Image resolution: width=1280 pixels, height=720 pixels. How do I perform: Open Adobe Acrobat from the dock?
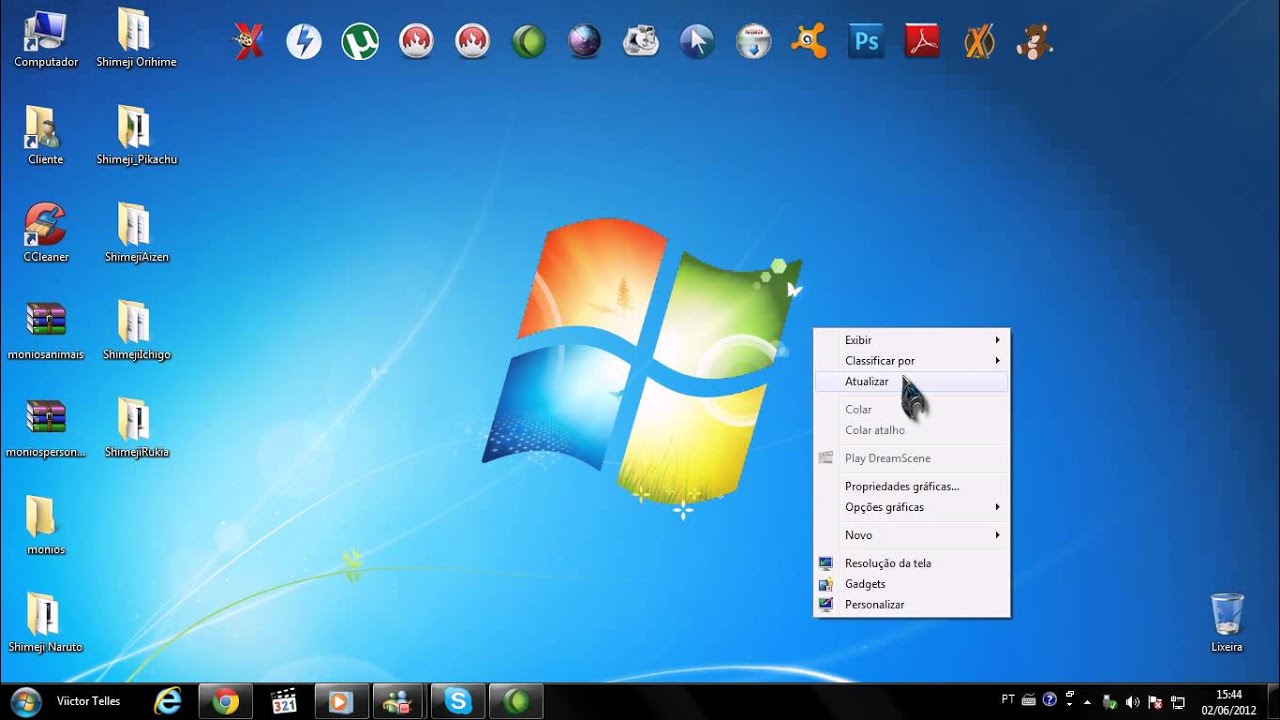click(x=922, y=41)
